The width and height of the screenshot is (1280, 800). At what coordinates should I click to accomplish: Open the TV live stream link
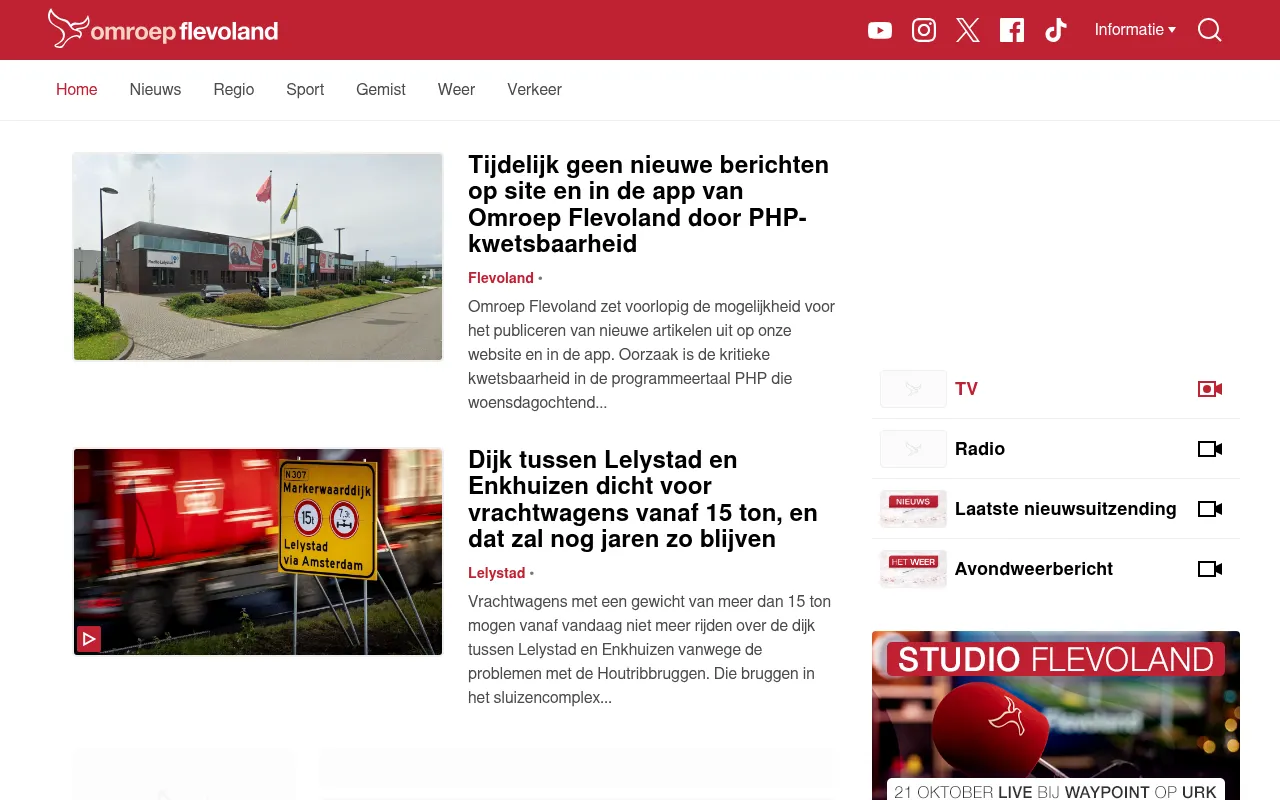(x=966, y=389)
